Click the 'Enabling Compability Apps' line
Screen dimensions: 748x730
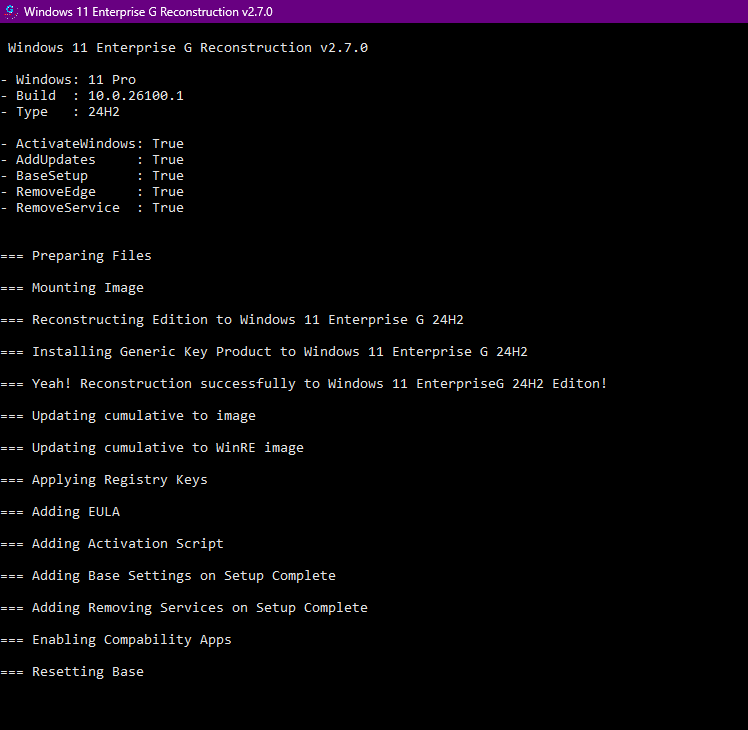tap(116, 640)
